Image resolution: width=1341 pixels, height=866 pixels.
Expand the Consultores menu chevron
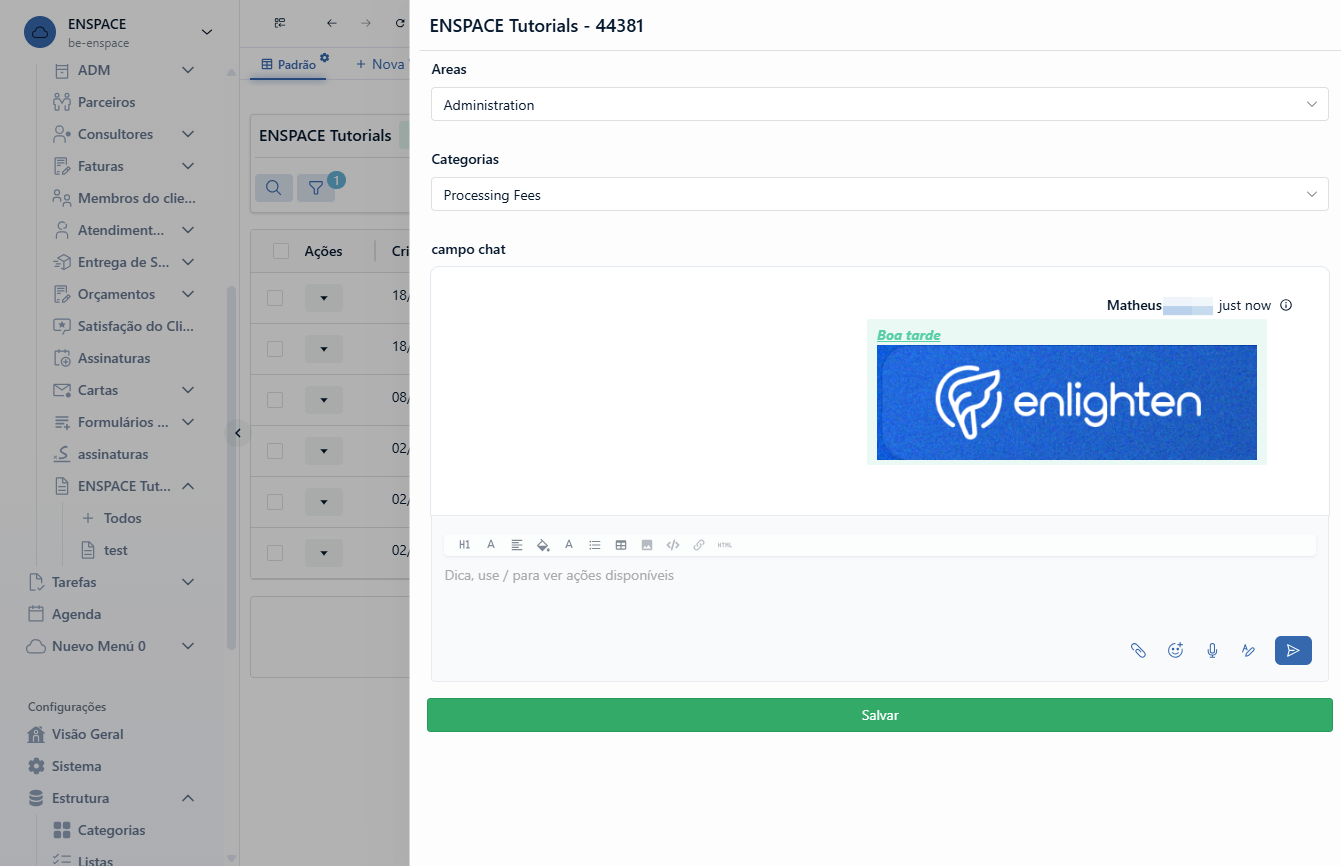[188, 134]
